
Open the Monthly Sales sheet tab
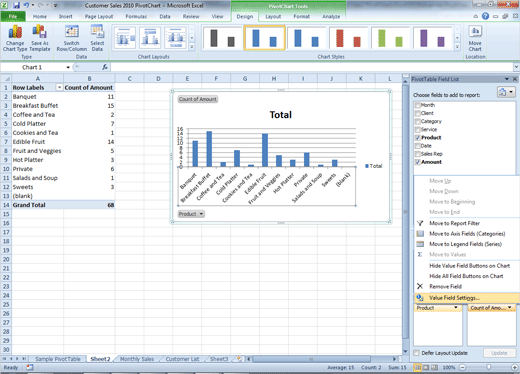tap(137, 359)
